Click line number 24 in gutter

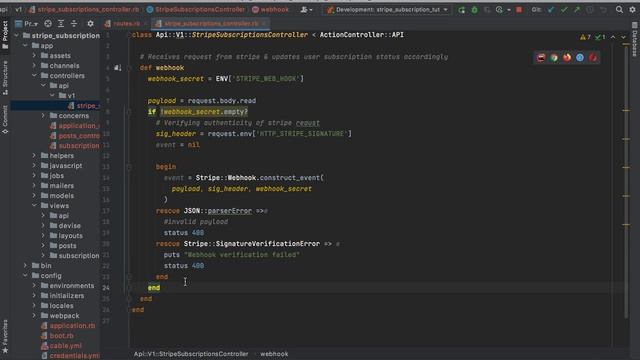coord(106,288)
